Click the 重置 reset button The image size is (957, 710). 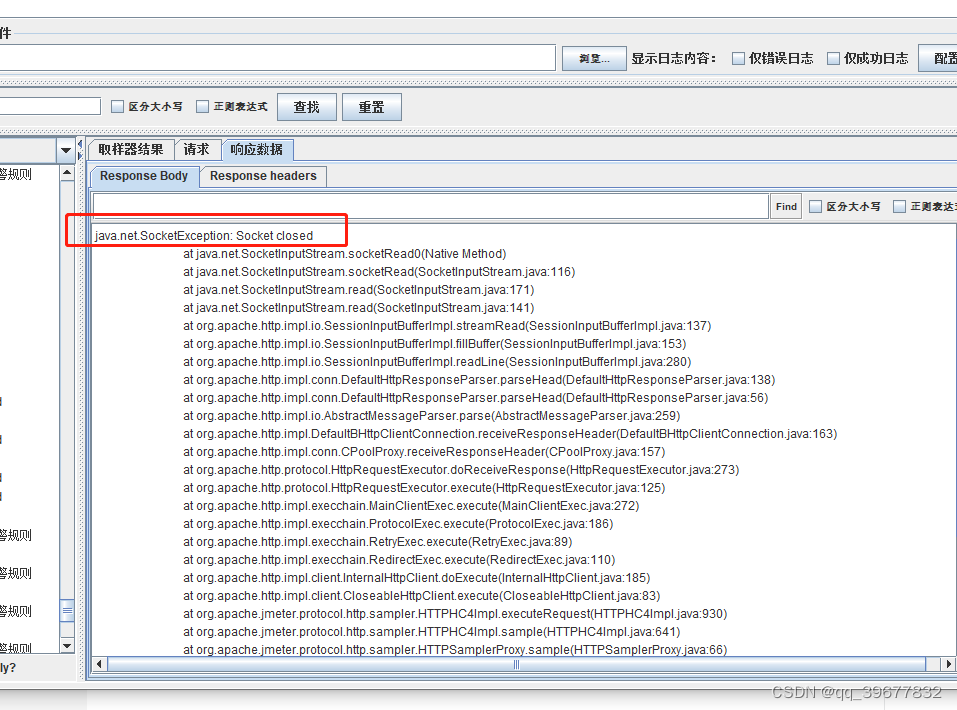(x=372, y=107)
